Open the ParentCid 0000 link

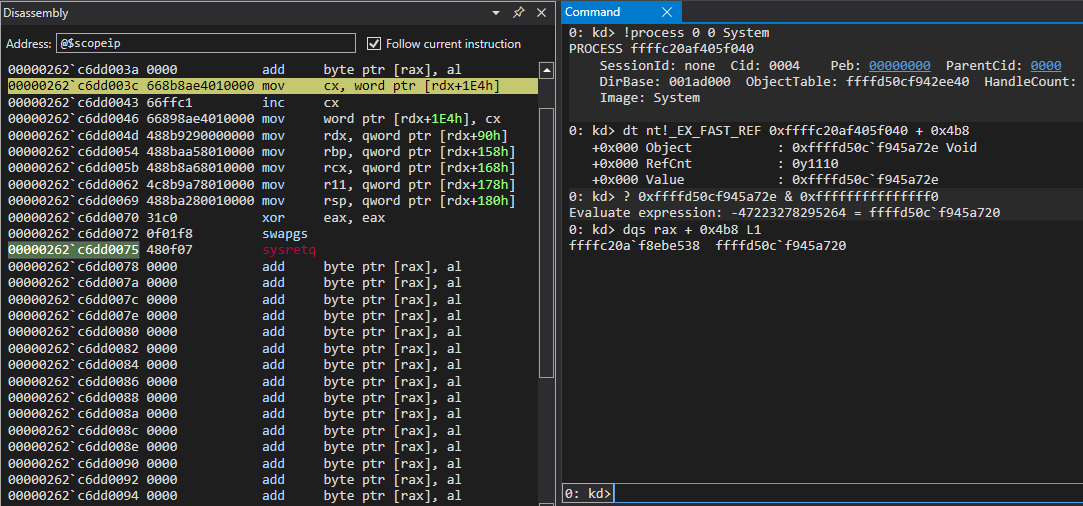click(x=1045, y=65)
